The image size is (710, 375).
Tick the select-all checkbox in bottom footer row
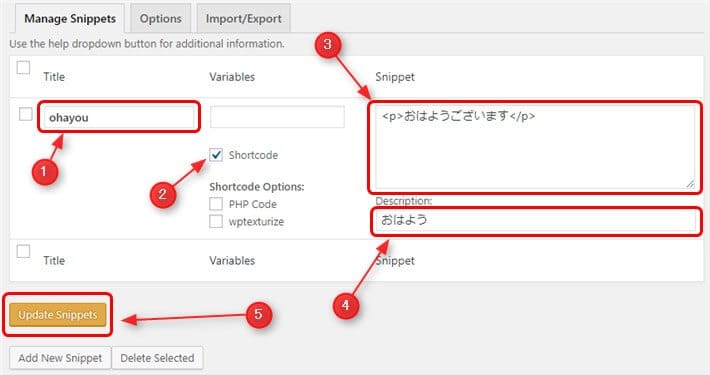pos(23,251)
